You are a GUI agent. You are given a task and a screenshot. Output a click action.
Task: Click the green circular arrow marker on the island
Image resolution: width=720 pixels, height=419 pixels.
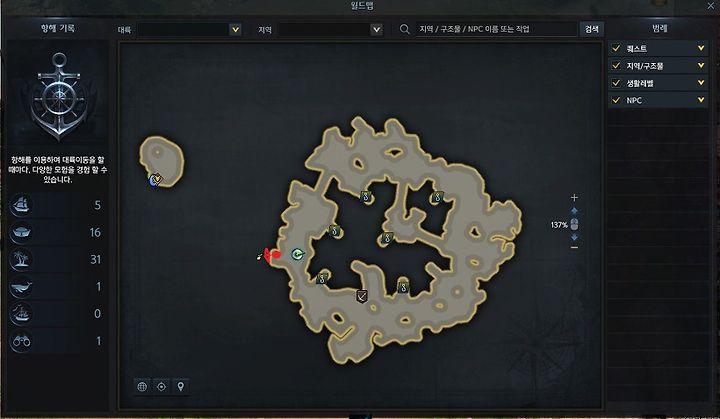tap(298, 254)
